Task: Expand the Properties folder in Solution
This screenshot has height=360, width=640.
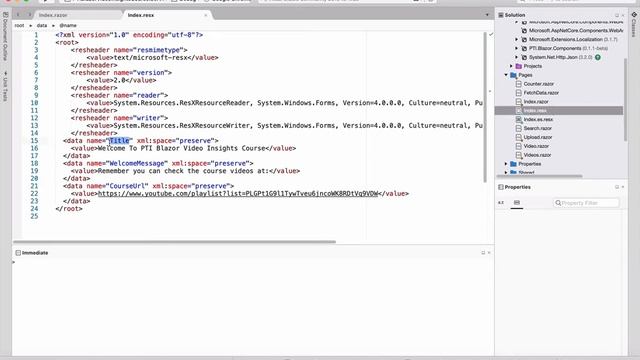Action: pyautogui.click(x=506, y=164)
